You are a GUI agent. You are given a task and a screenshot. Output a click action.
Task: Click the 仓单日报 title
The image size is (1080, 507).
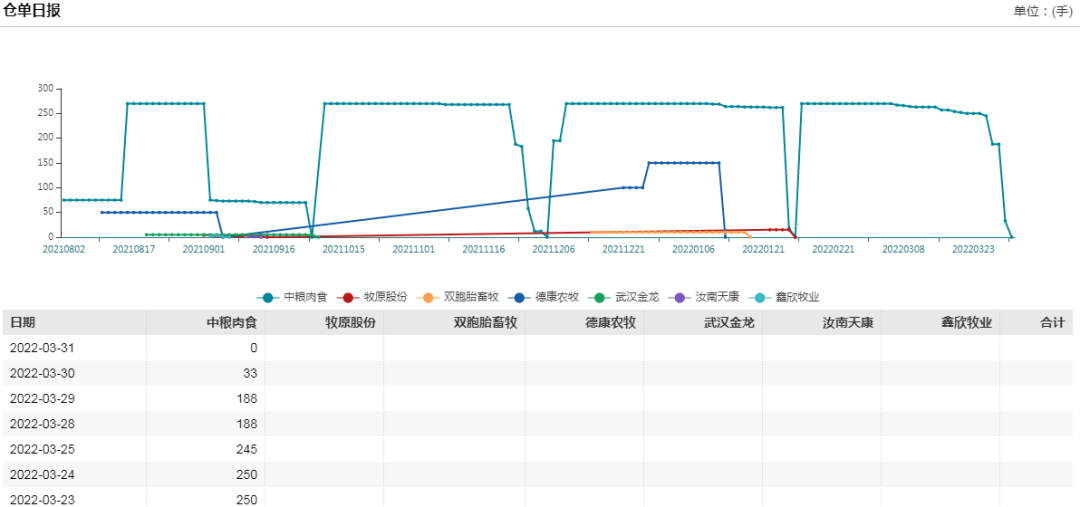coord(32,11)
